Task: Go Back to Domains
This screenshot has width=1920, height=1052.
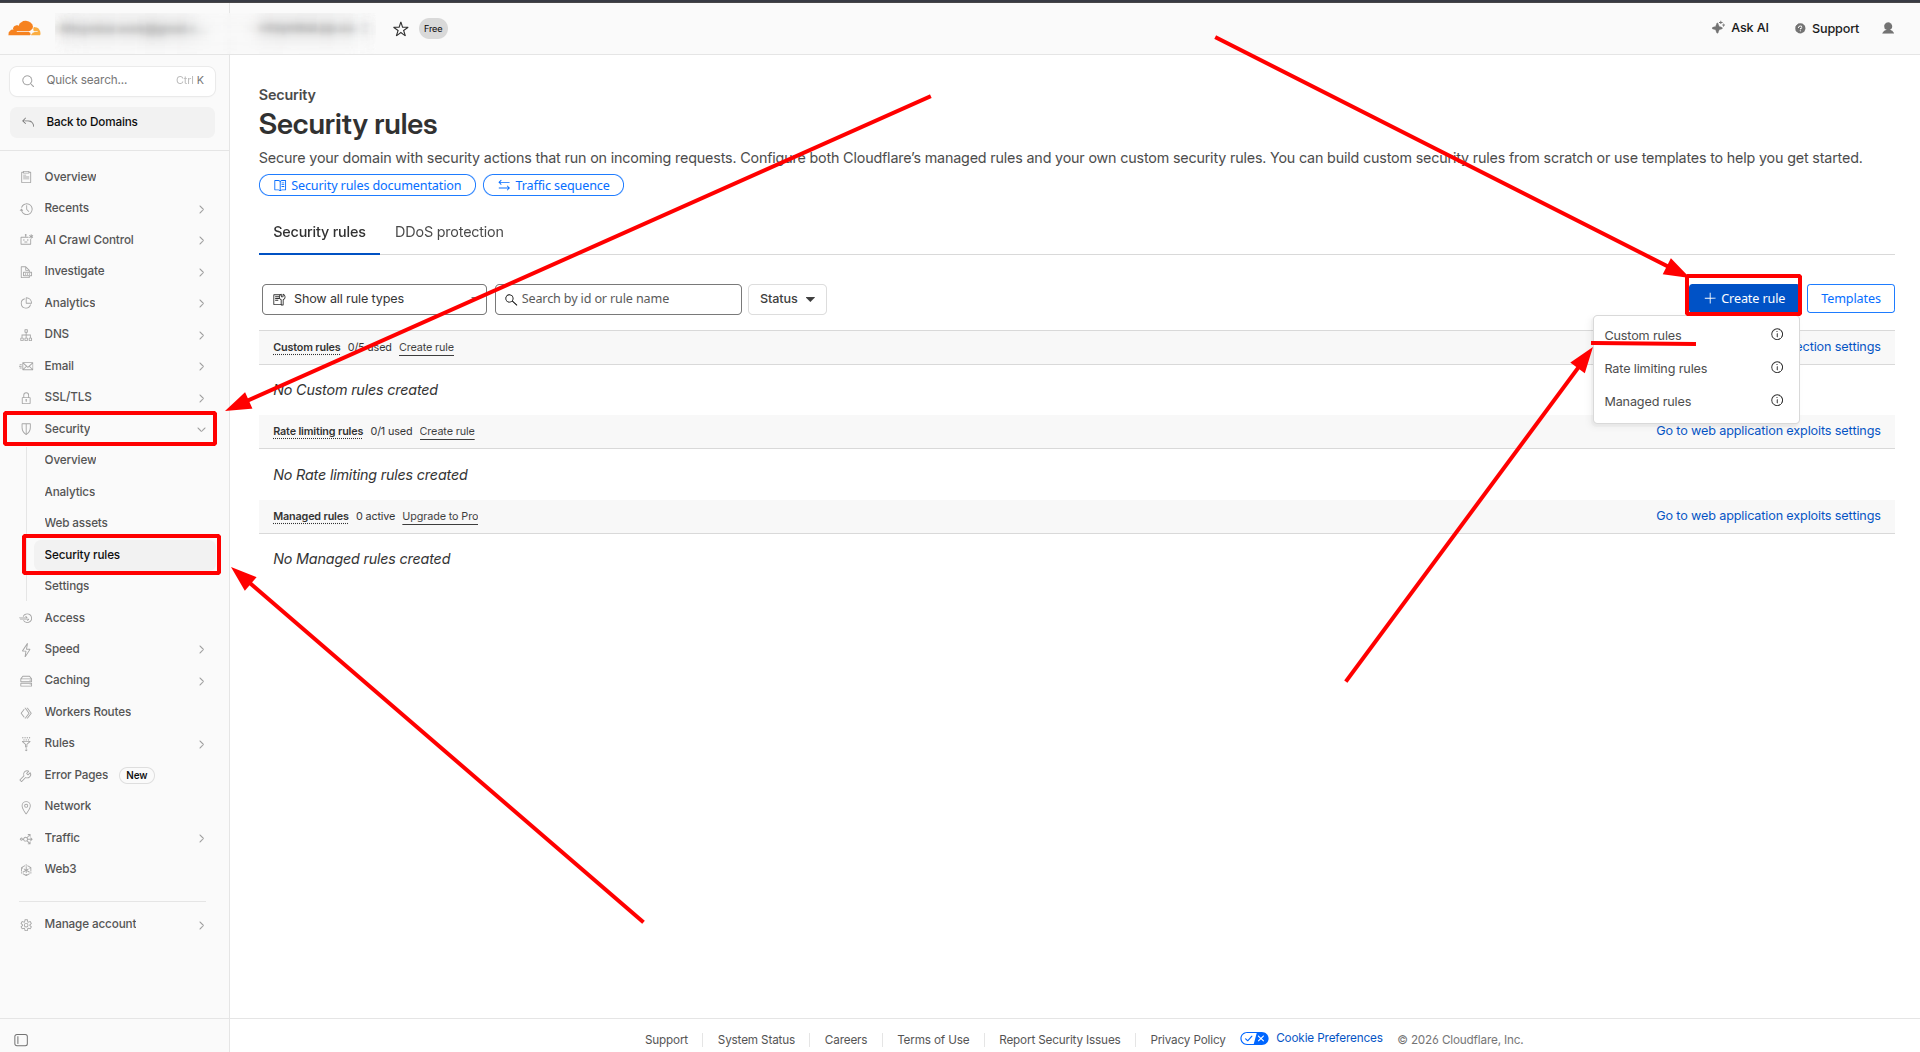Action: [x=112, y=122]
